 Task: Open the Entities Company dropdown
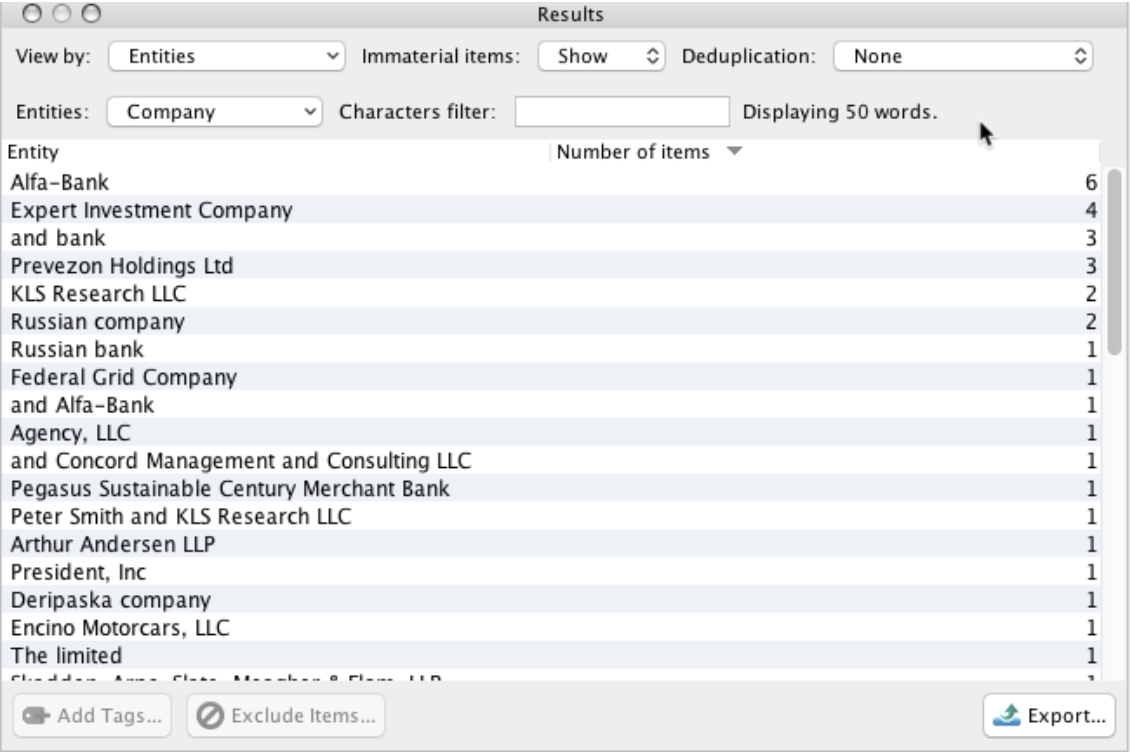[214, 112]
